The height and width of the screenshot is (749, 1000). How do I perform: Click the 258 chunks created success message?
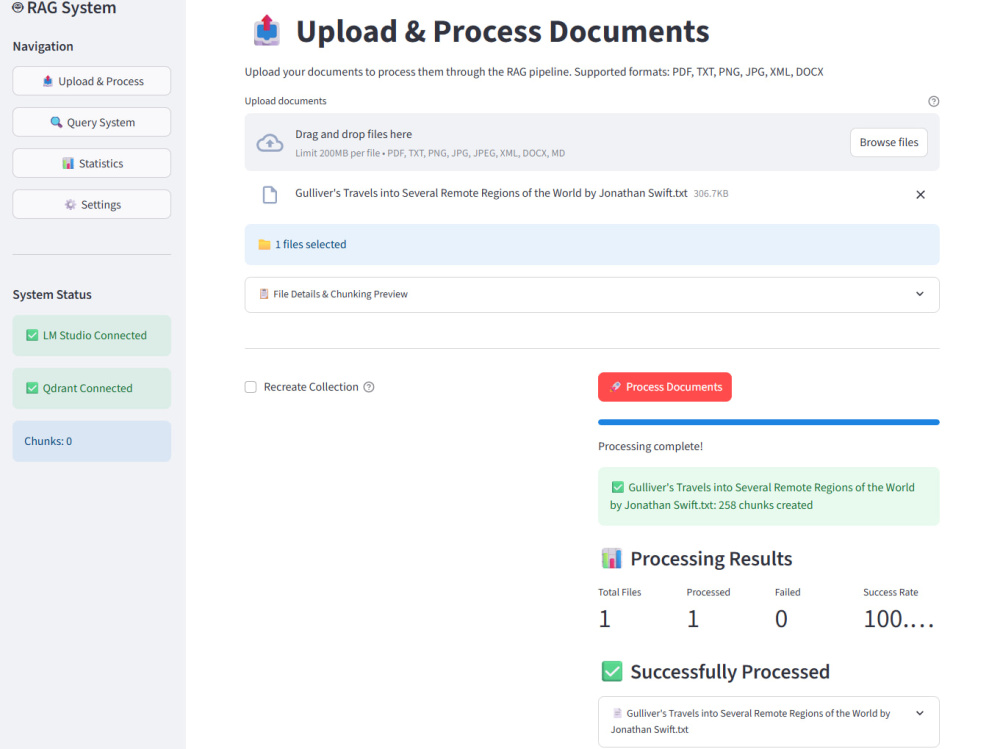pos(768,496)
